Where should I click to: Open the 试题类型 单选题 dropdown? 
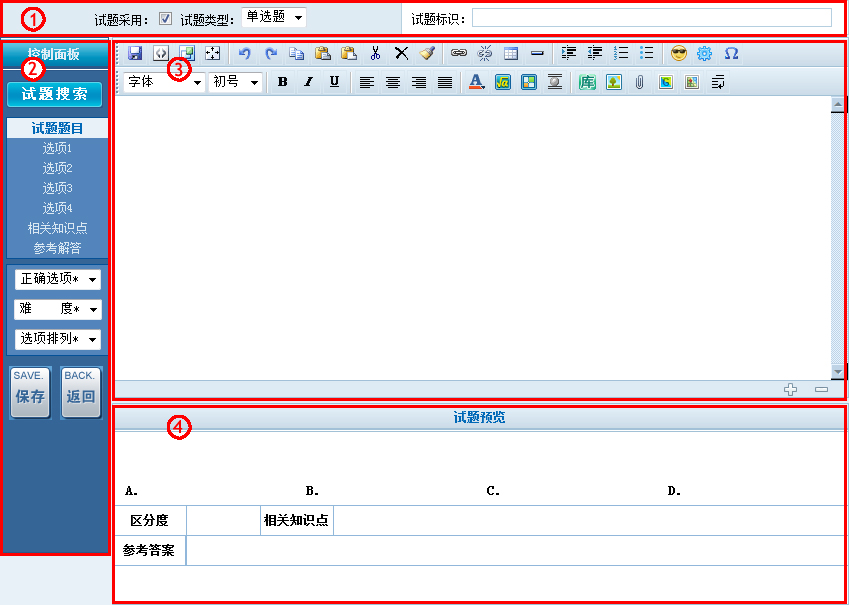274,18
